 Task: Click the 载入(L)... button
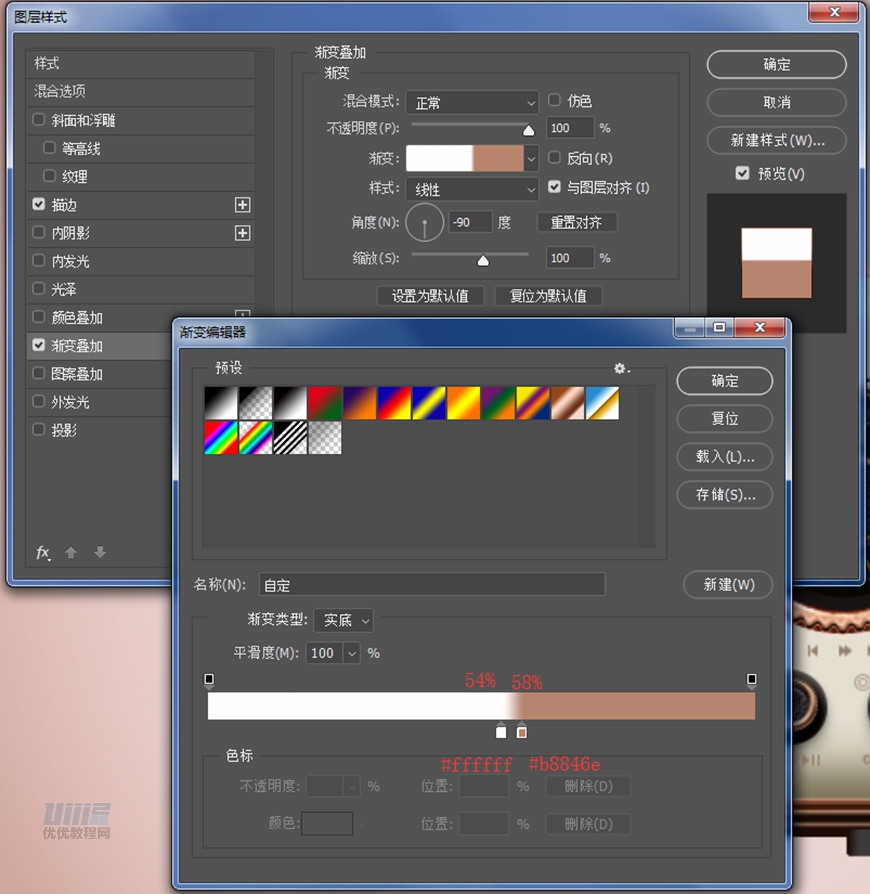coord(724,456)
